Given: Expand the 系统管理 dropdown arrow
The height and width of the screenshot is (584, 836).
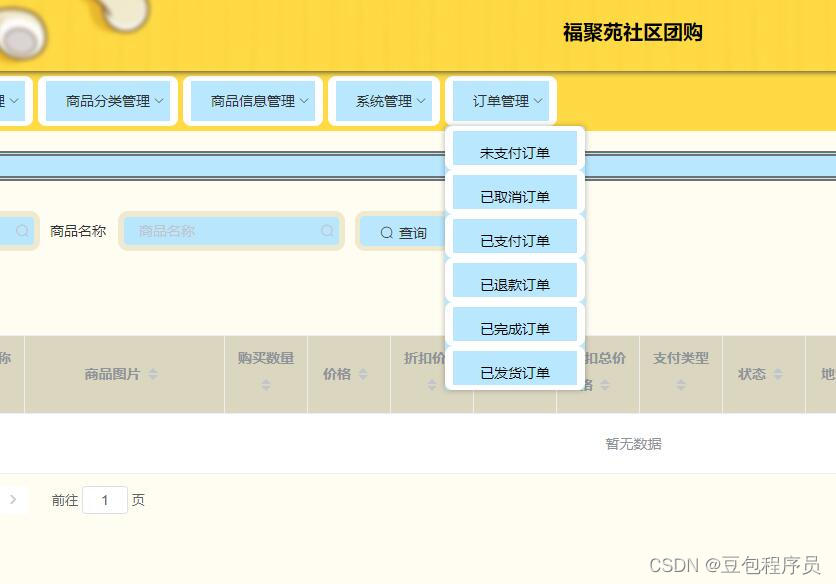Looking at the screenshot, I should pyautogui.click(x=421, y=100).
